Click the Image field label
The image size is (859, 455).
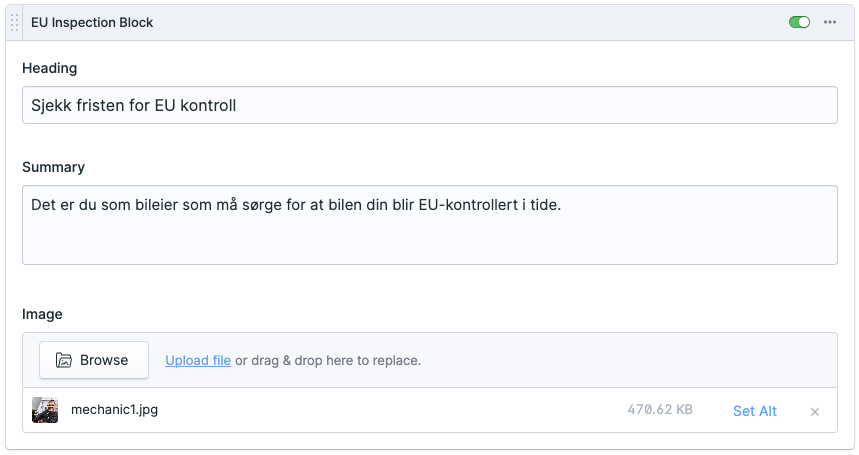coord(42,314)
